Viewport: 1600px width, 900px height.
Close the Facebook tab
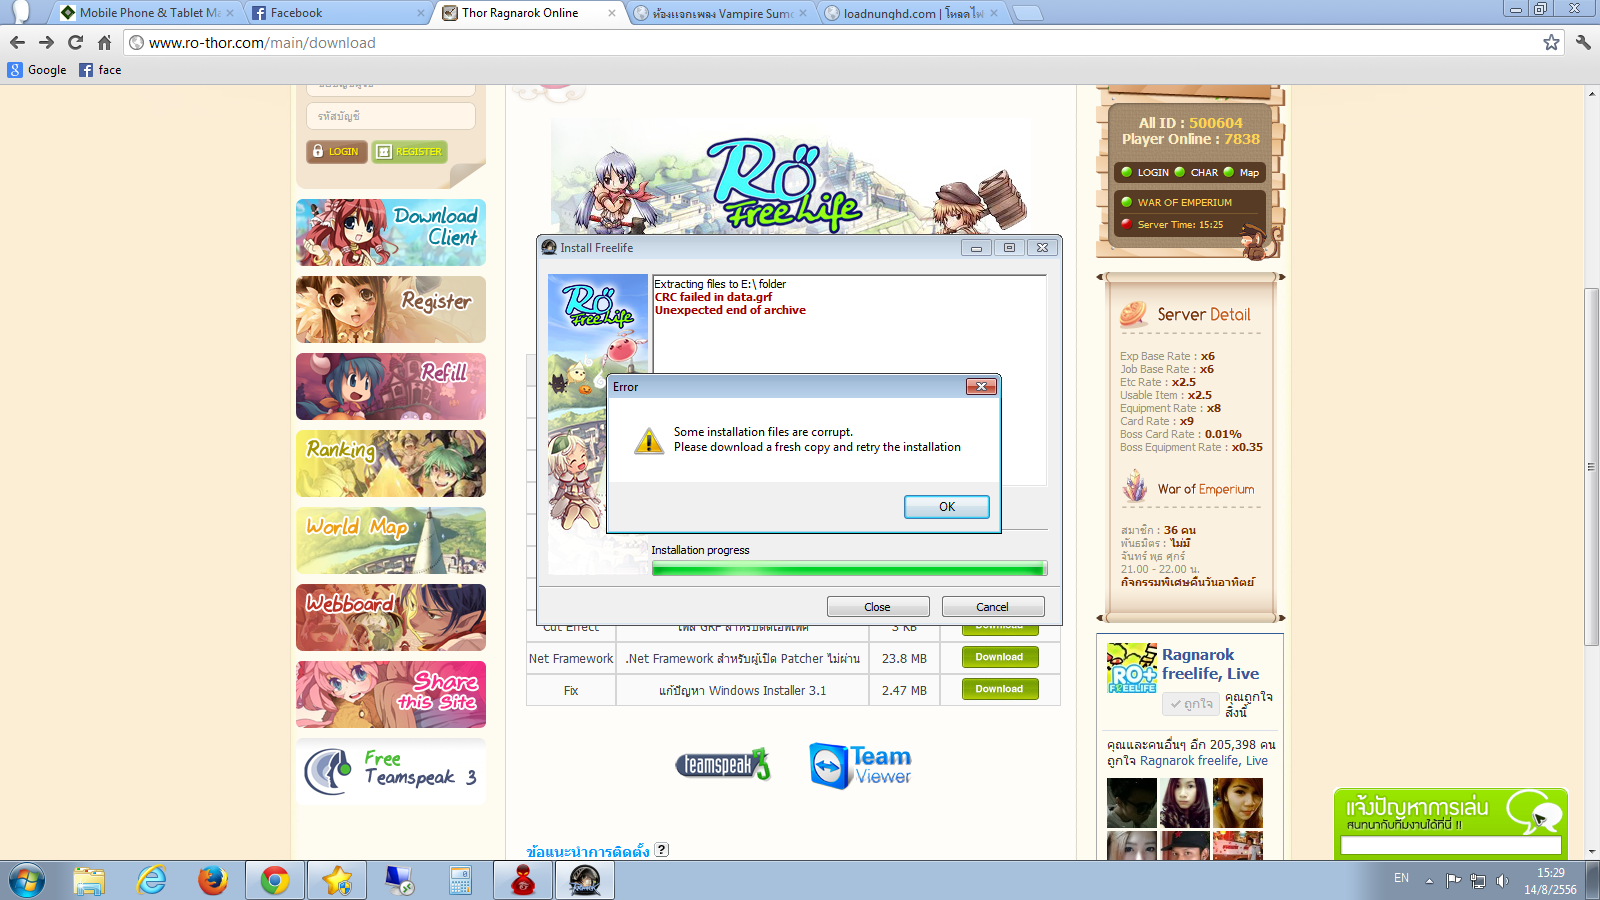coord(421,13)
